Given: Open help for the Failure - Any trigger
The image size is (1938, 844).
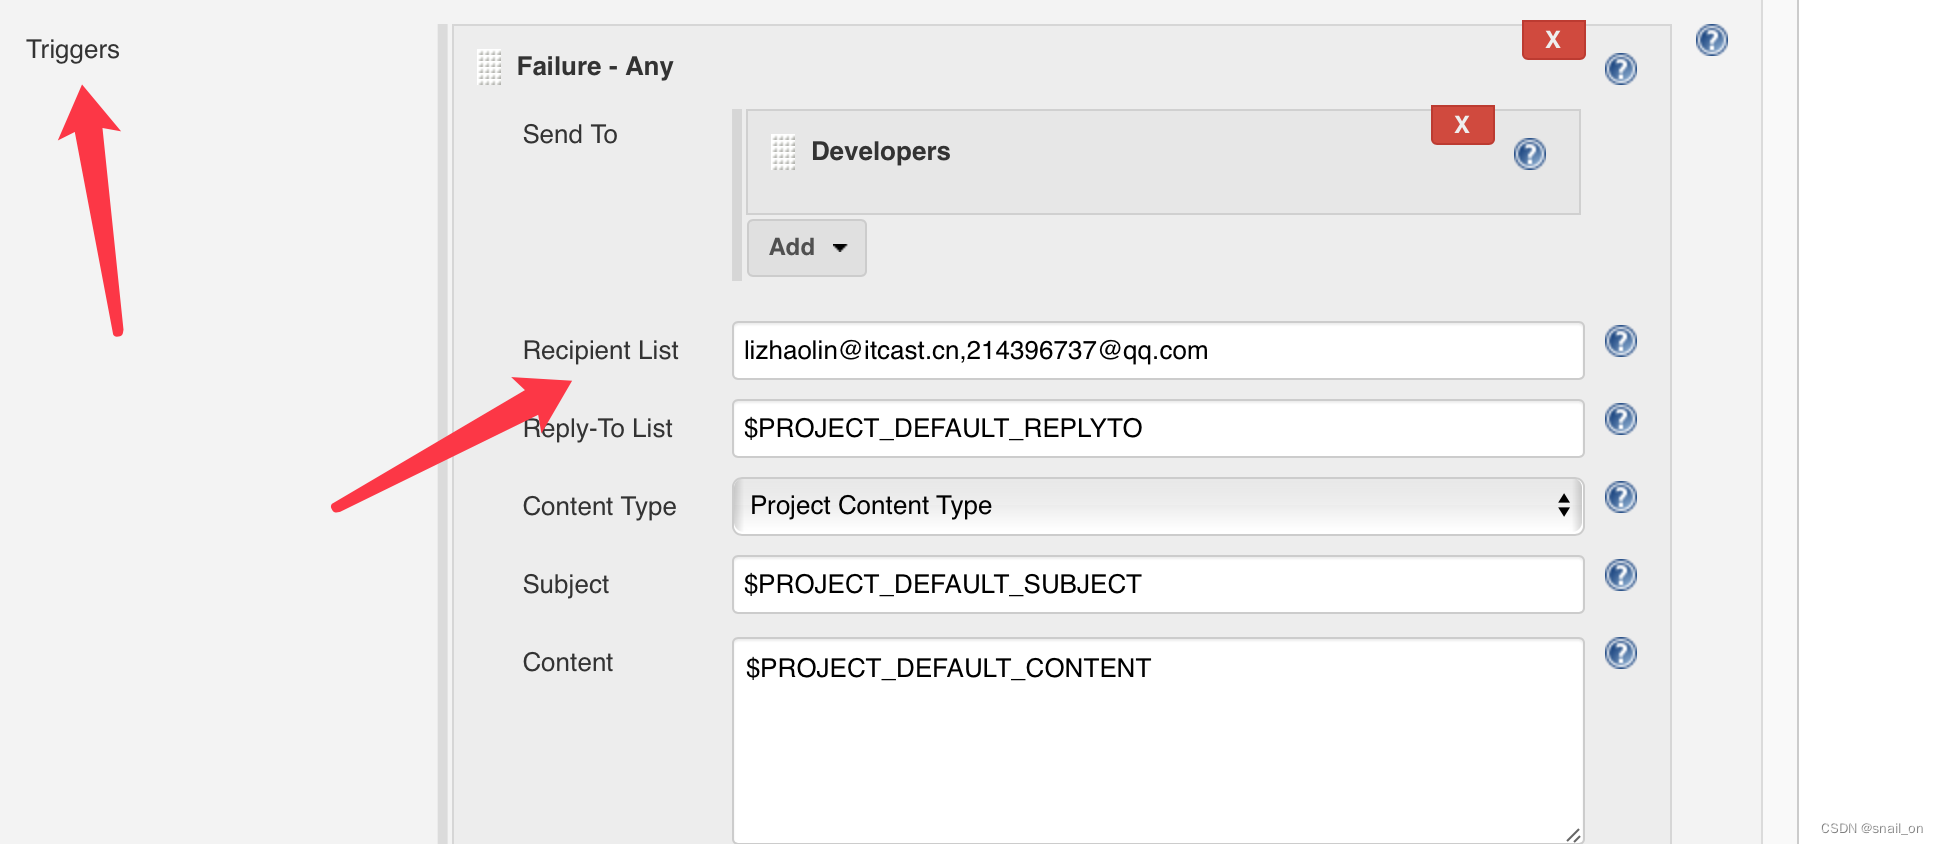Looking at the screenshot, I should pos(1620,69).
